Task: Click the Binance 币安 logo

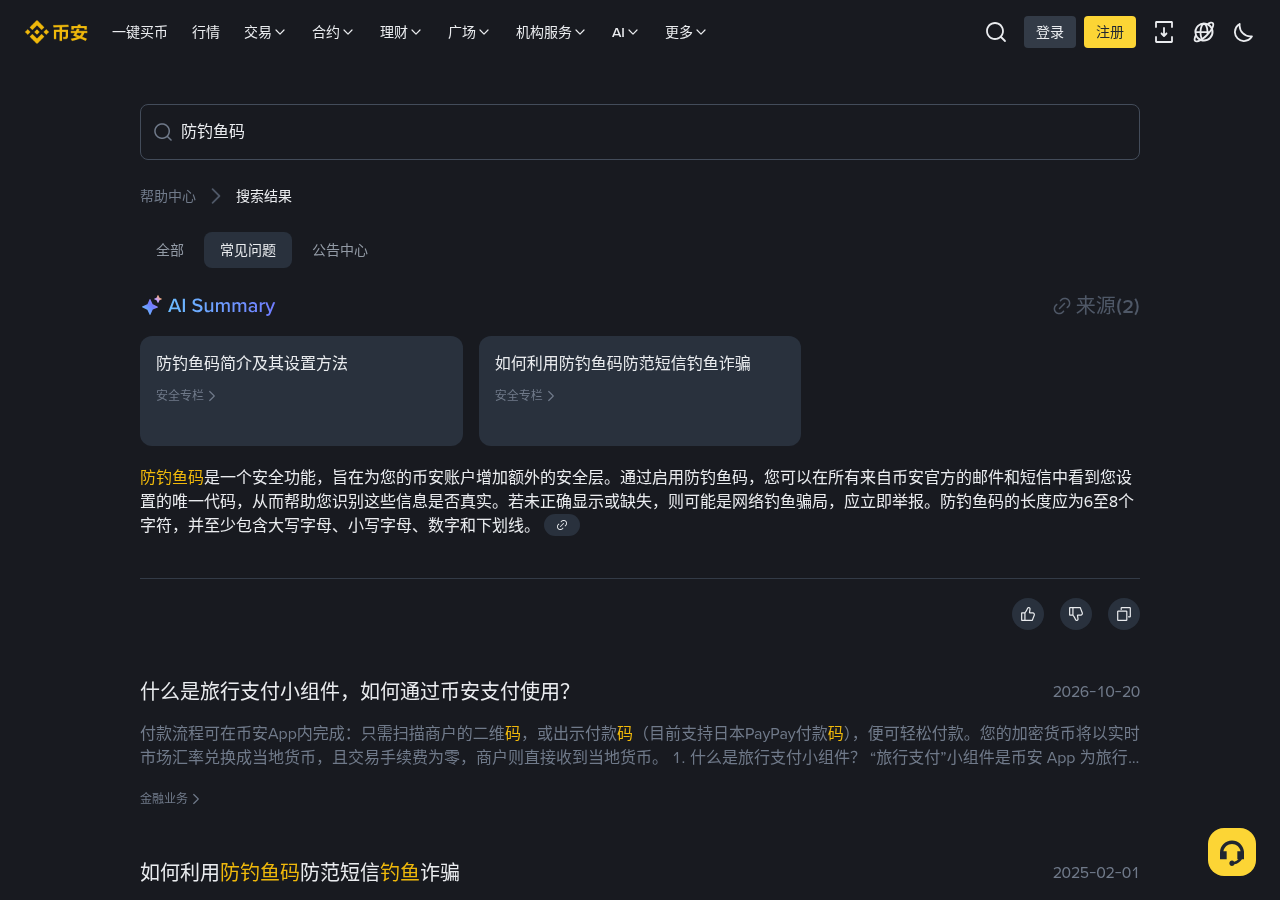Action: click(x=56, y=32)
